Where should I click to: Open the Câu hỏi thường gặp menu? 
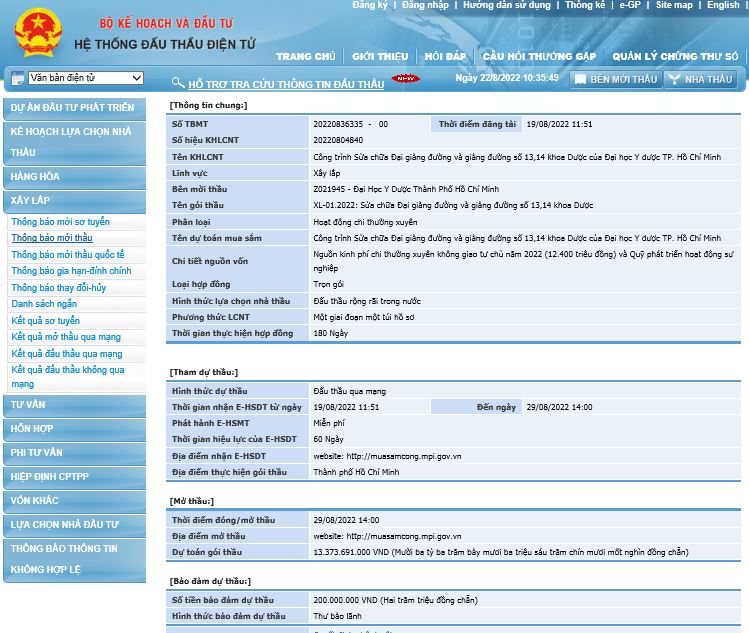coord(539,57)
